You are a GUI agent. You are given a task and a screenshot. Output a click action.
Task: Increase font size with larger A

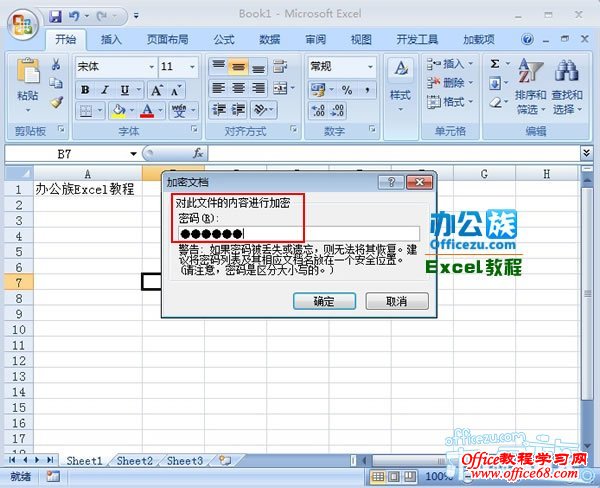[157, 91]
